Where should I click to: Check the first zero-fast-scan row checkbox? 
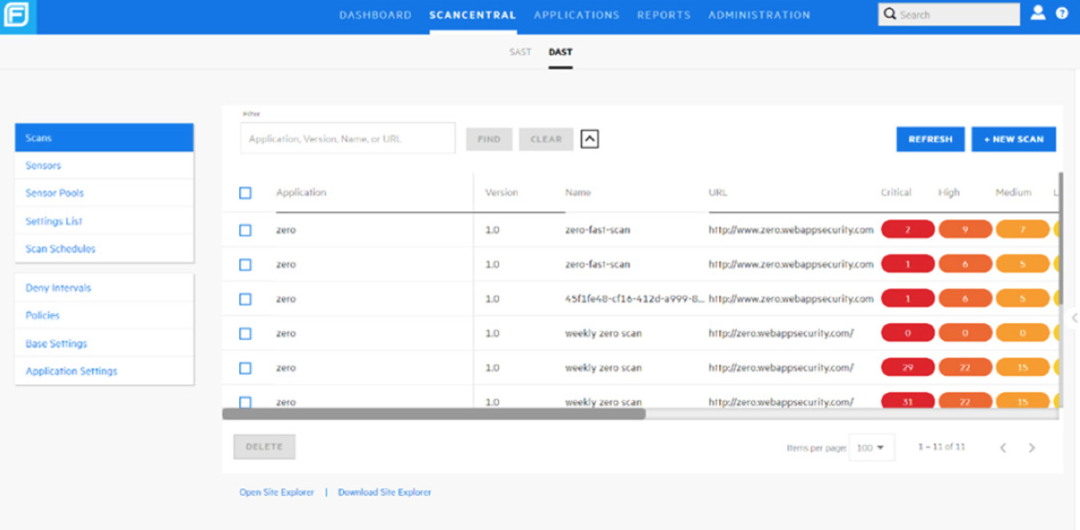[245, 230]
